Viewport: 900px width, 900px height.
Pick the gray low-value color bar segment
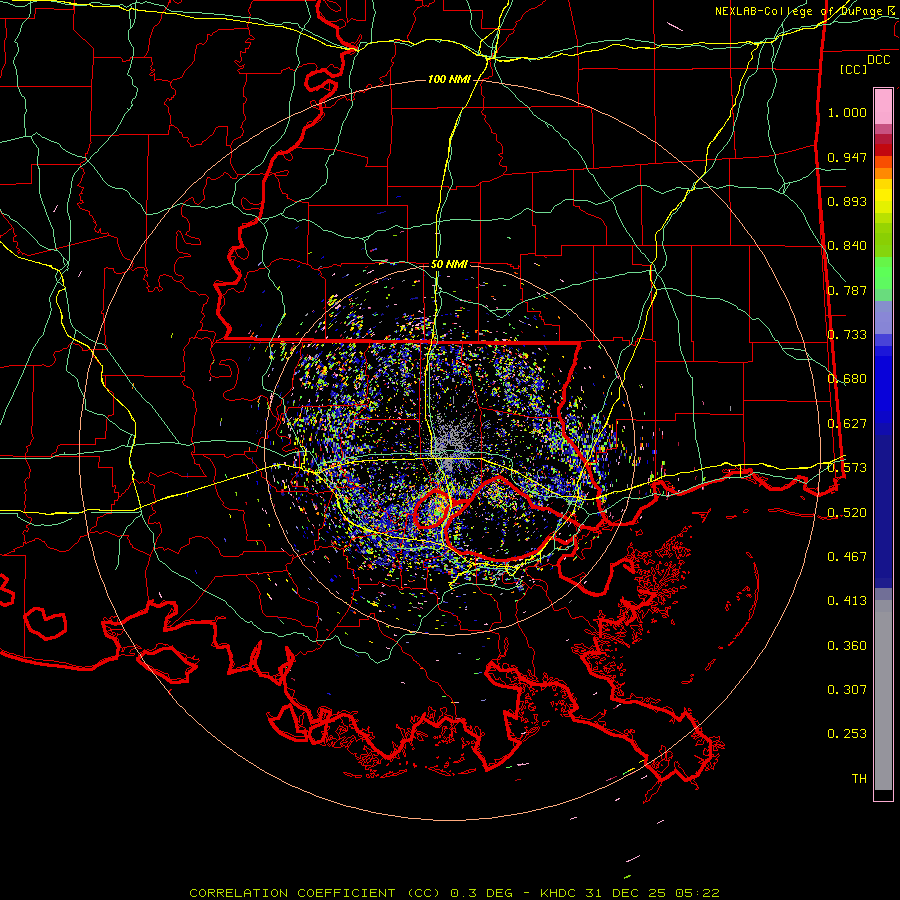click(x=883, y=695)
